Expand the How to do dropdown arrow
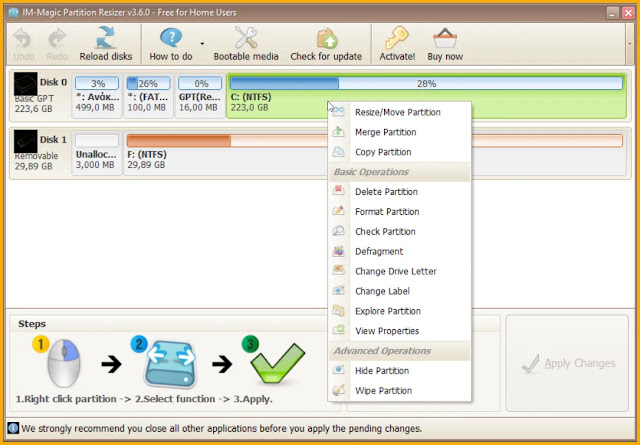Image resolution: width=640 pixels, height=445 pixels. point(202,44)
